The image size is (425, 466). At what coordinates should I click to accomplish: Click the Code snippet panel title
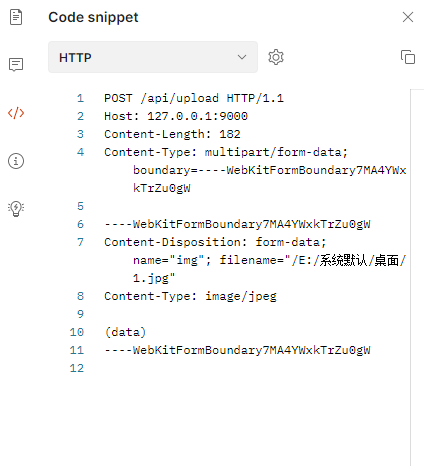[x=93, y=17]
